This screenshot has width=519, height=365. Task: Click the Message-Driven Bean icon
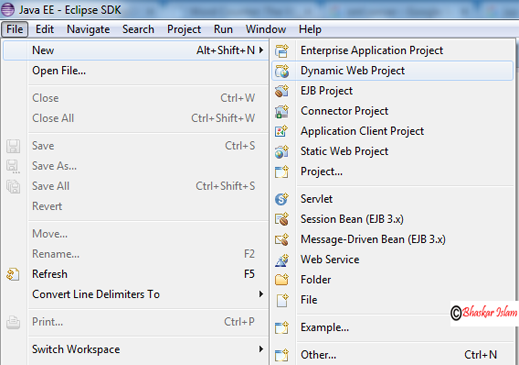coord(282,239)
